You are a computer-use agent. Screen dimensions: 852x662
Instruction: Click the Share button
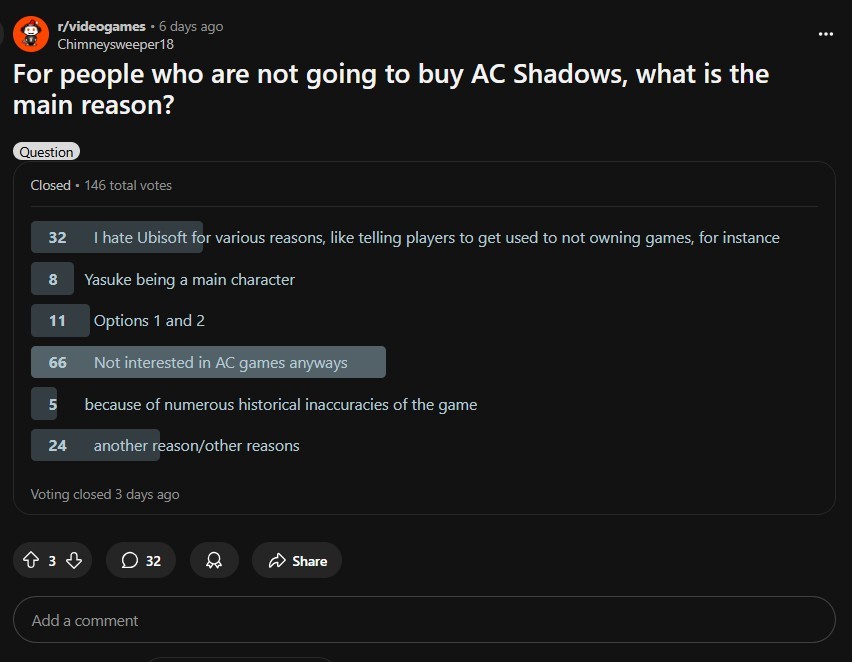pos(297,561)
